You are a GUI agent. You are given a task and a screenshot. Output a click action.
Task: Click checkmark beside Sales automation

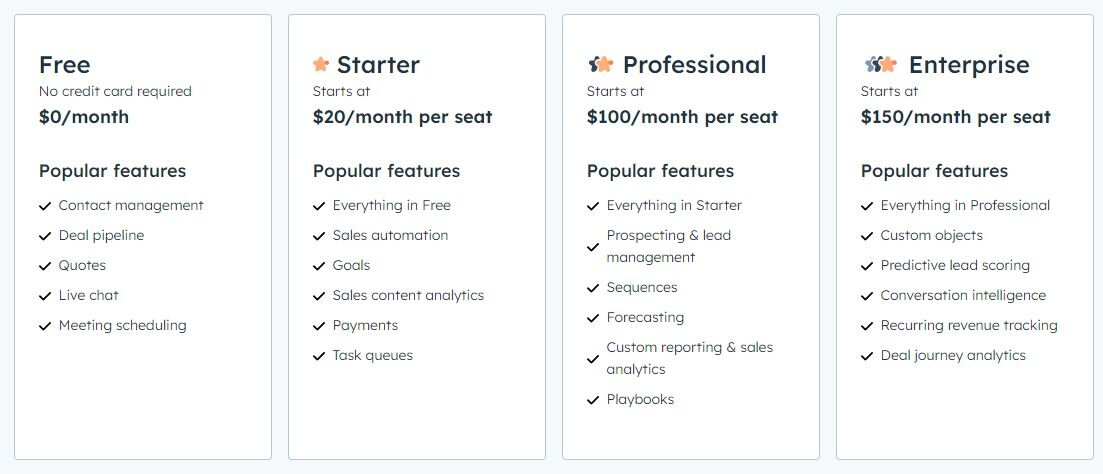pyautogui.click(x=319, y=236)
